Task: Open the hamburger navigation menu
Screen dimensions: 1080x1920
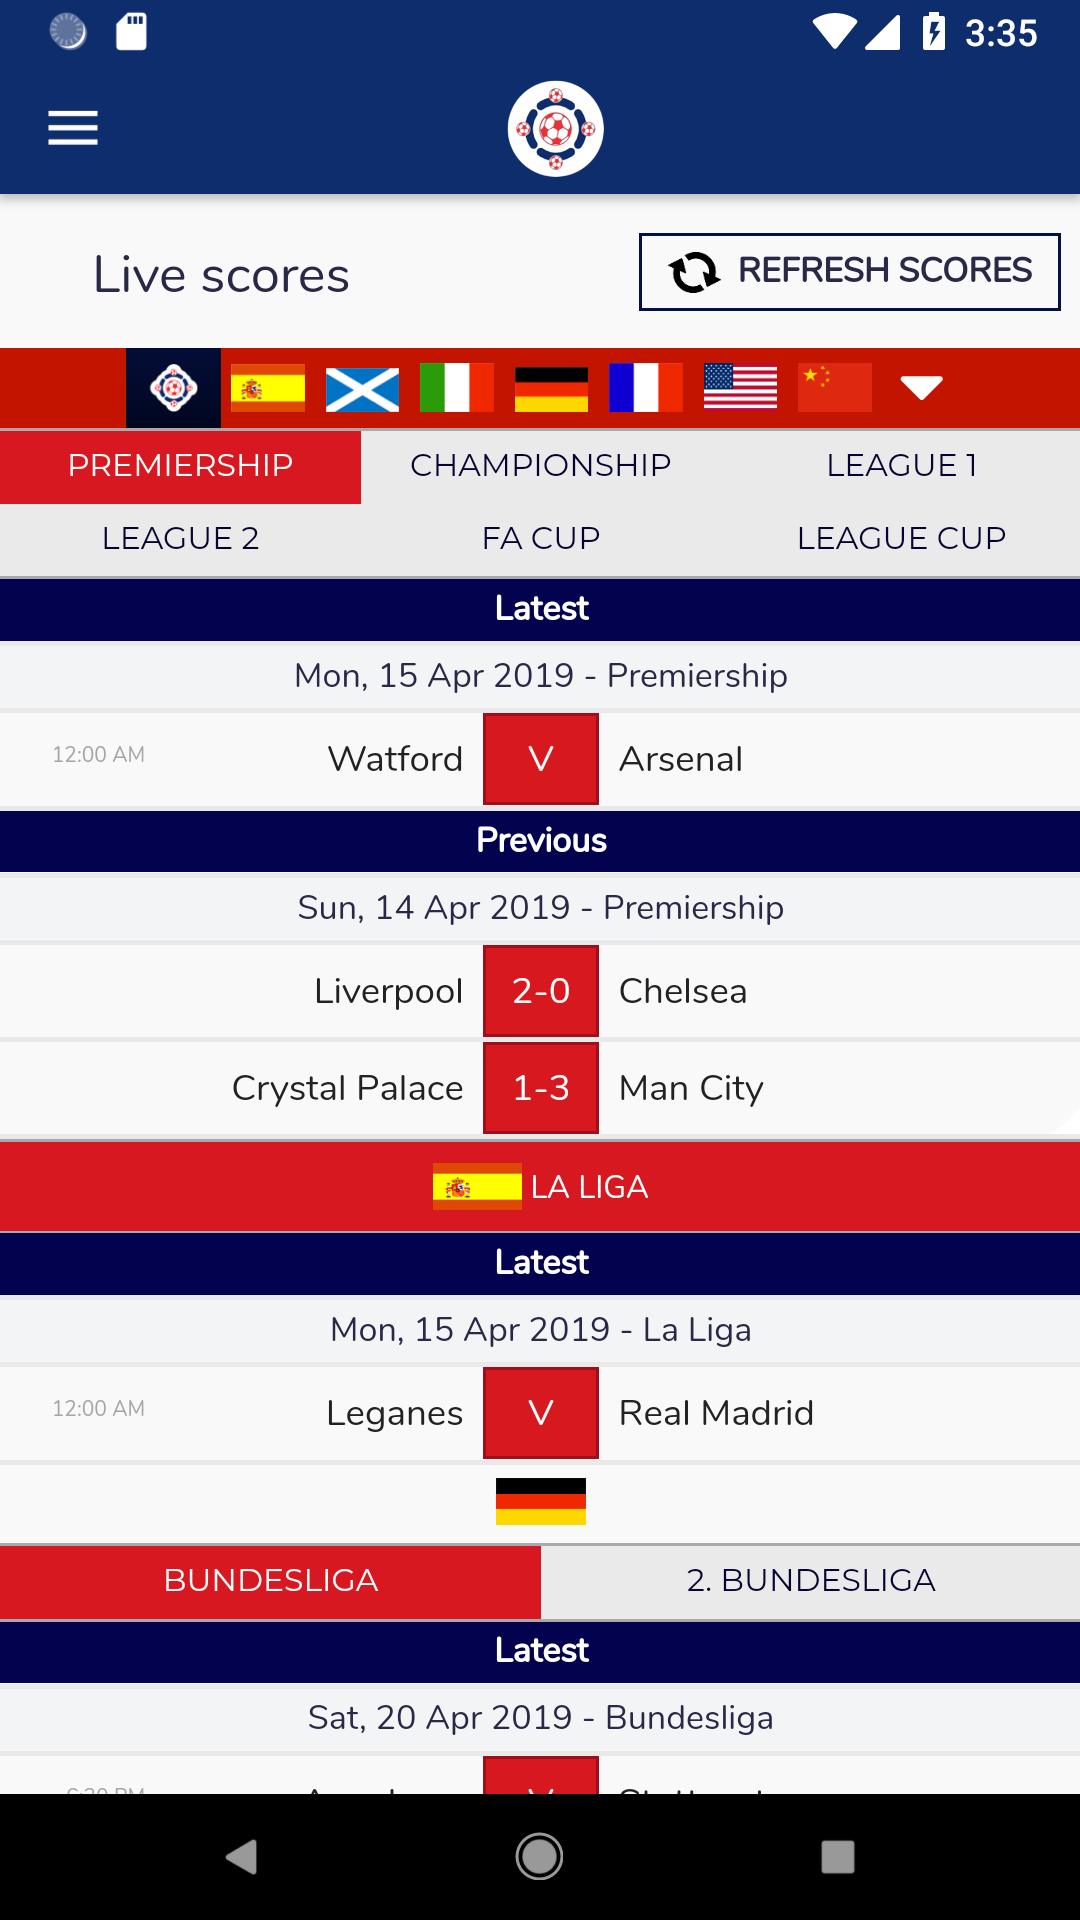Action: click(x=73, y=128)
